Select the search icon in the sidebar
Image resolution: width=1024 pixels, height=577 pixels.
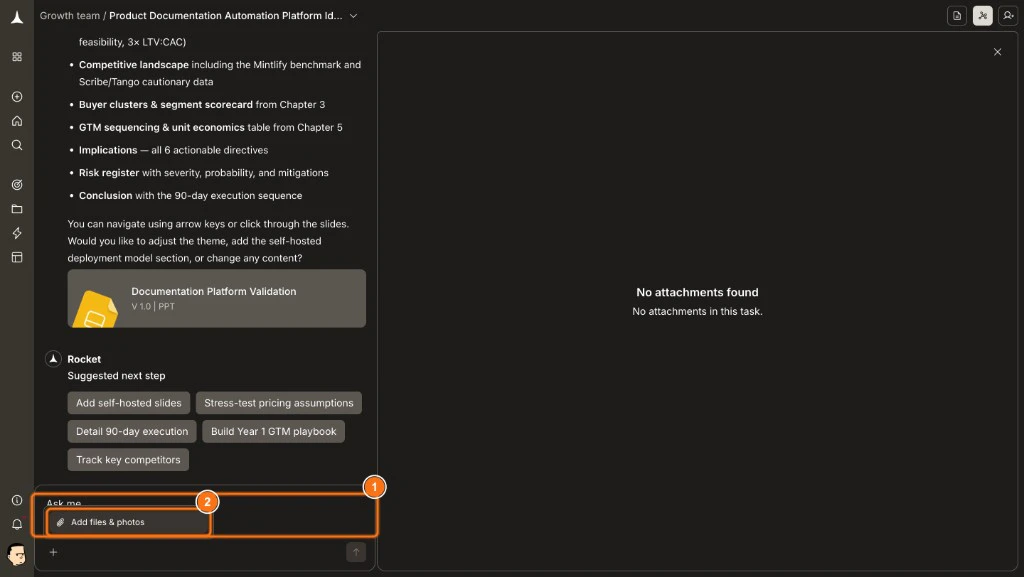[16, 145]
